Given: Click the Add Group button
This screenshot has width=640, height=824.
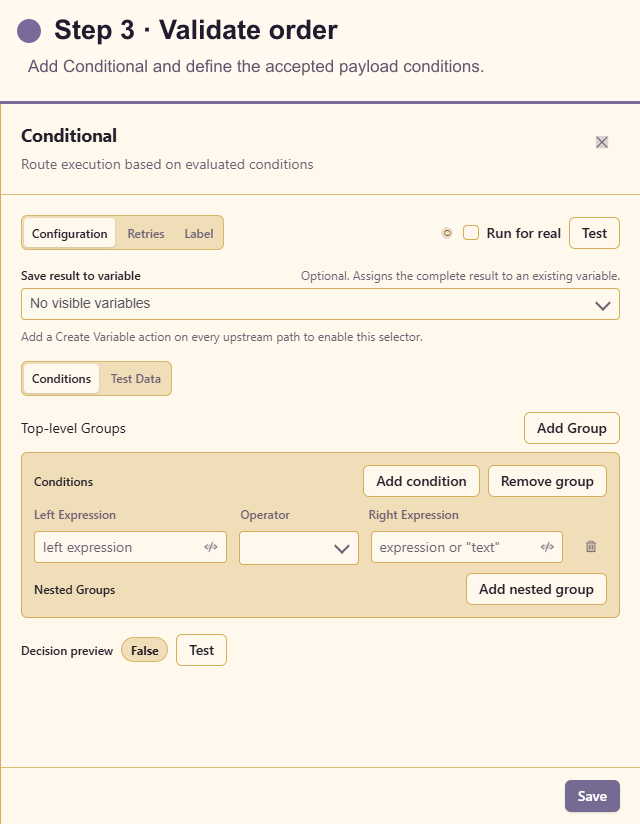Looking at the screenshot, I should click(572, 428).
